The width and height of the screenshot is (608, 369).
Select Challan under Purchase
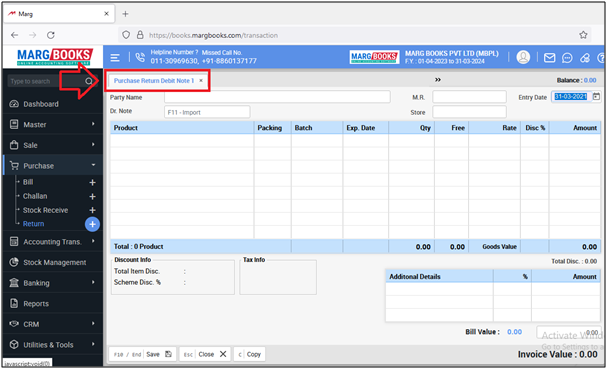[x=35, y=196]
